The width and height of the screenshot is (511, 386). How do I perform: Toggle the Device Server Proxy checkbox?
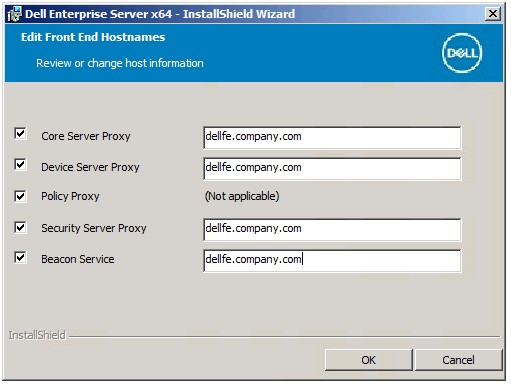[20, 164]
